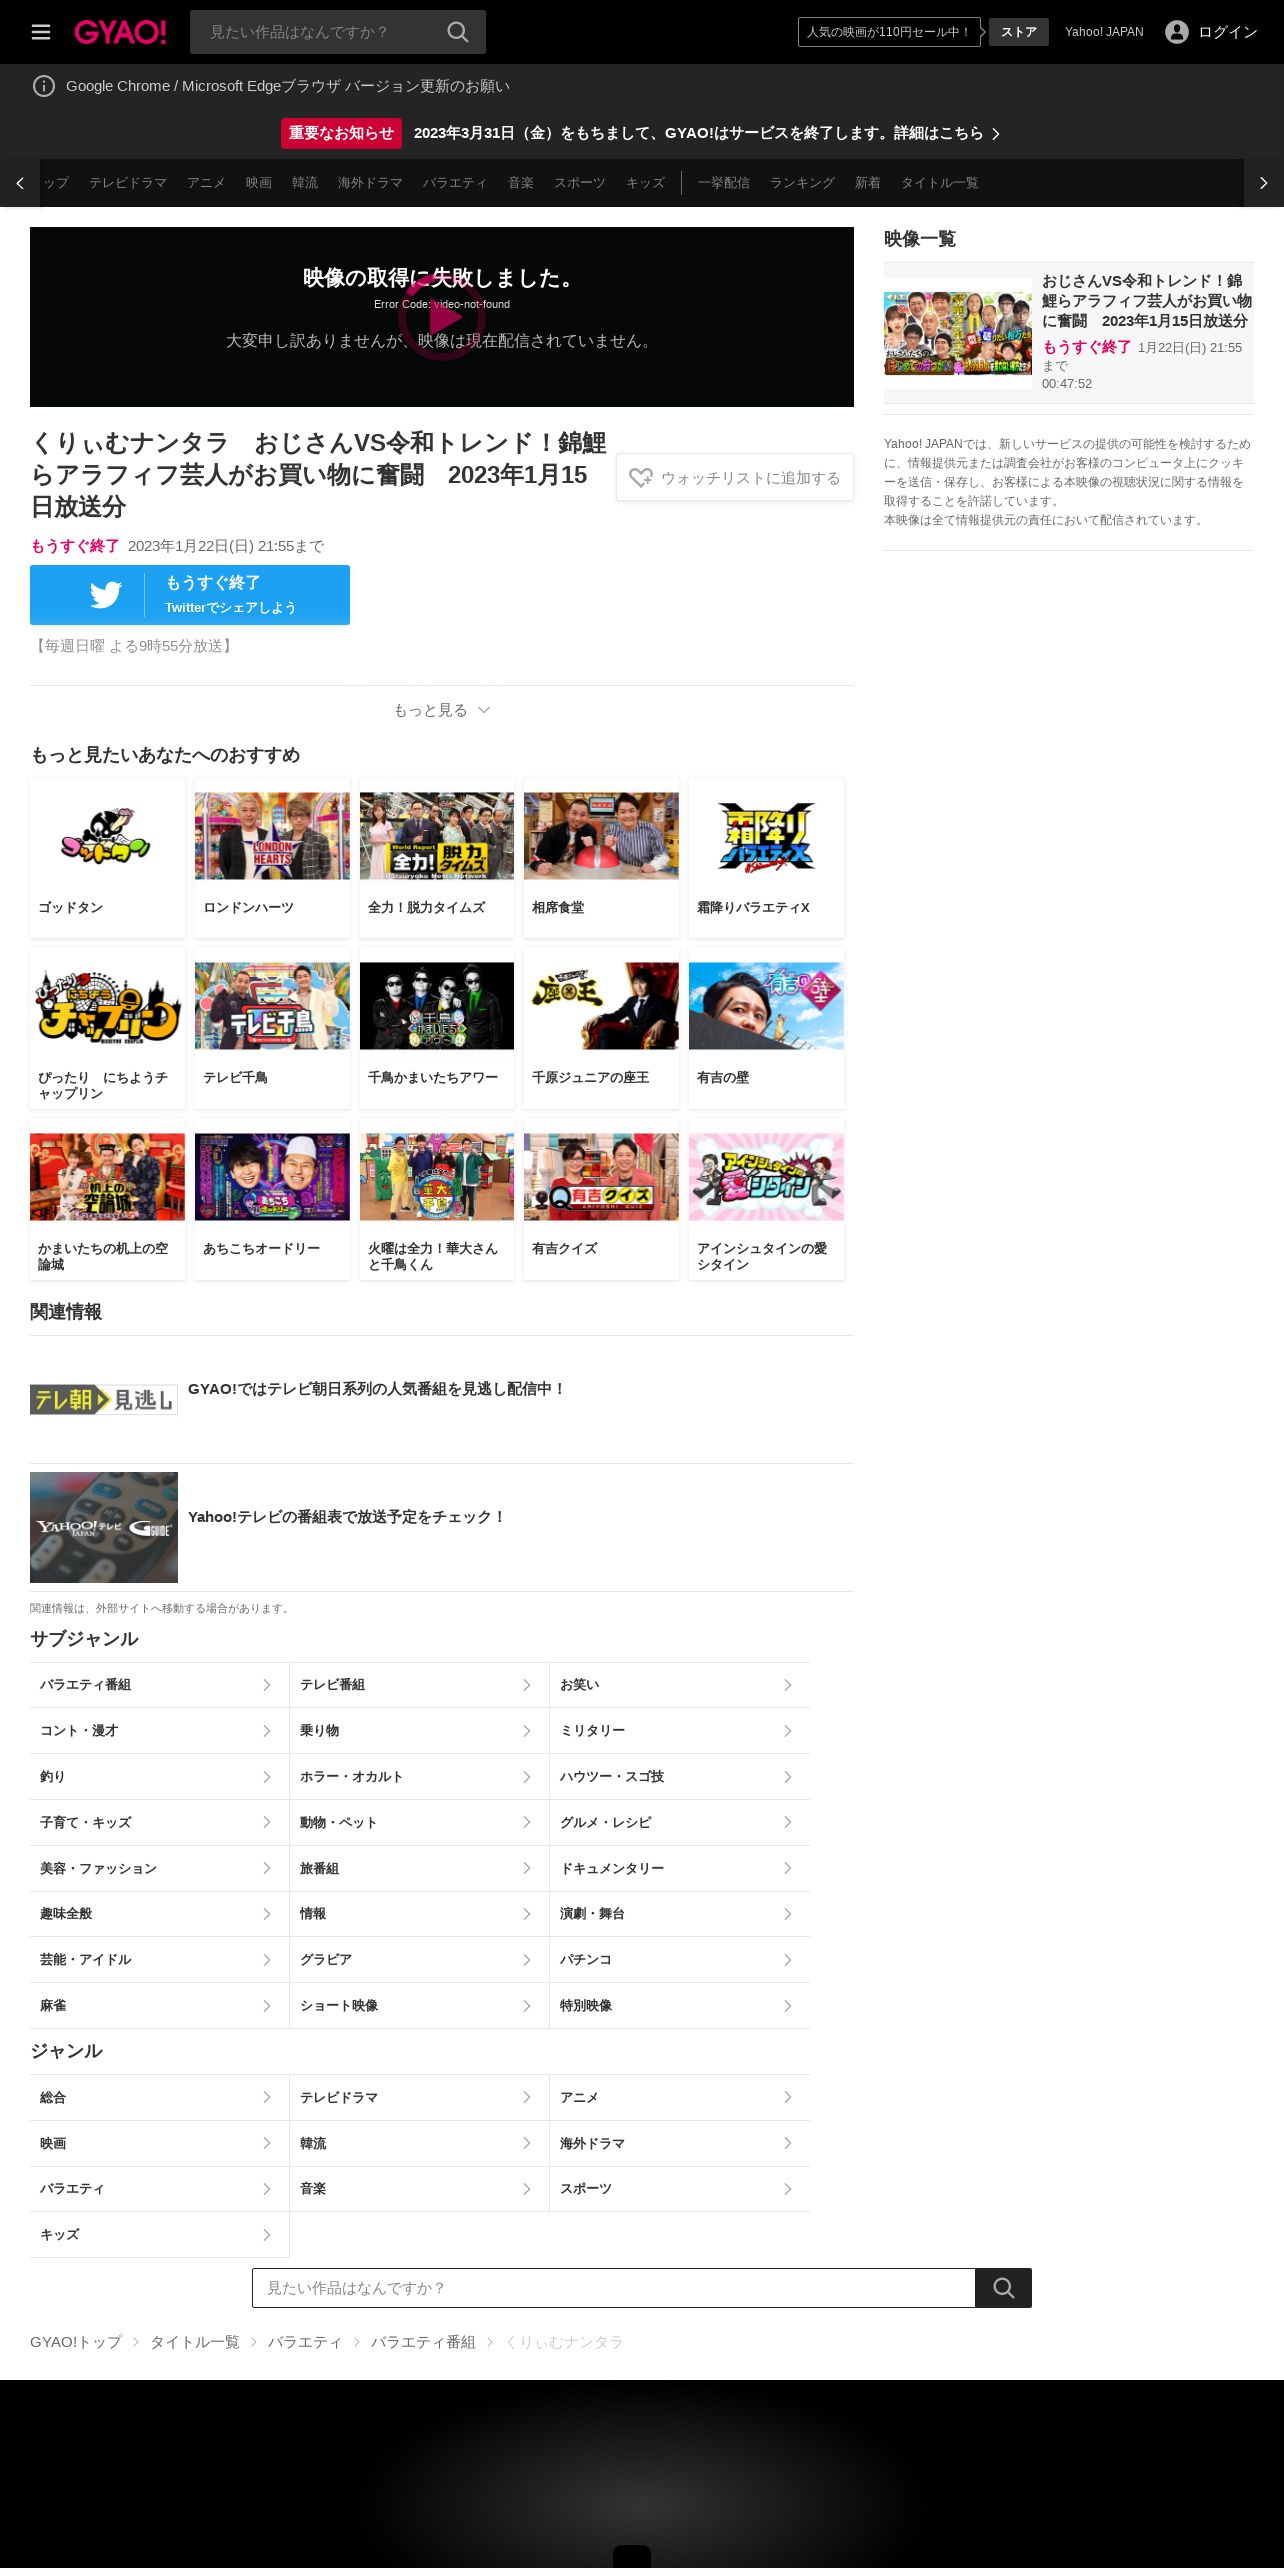Open かまいたちの机上の空論城 card
Viewport: 1284px width, 2568px height.
pyautogui.click(x=107, y=1200)
